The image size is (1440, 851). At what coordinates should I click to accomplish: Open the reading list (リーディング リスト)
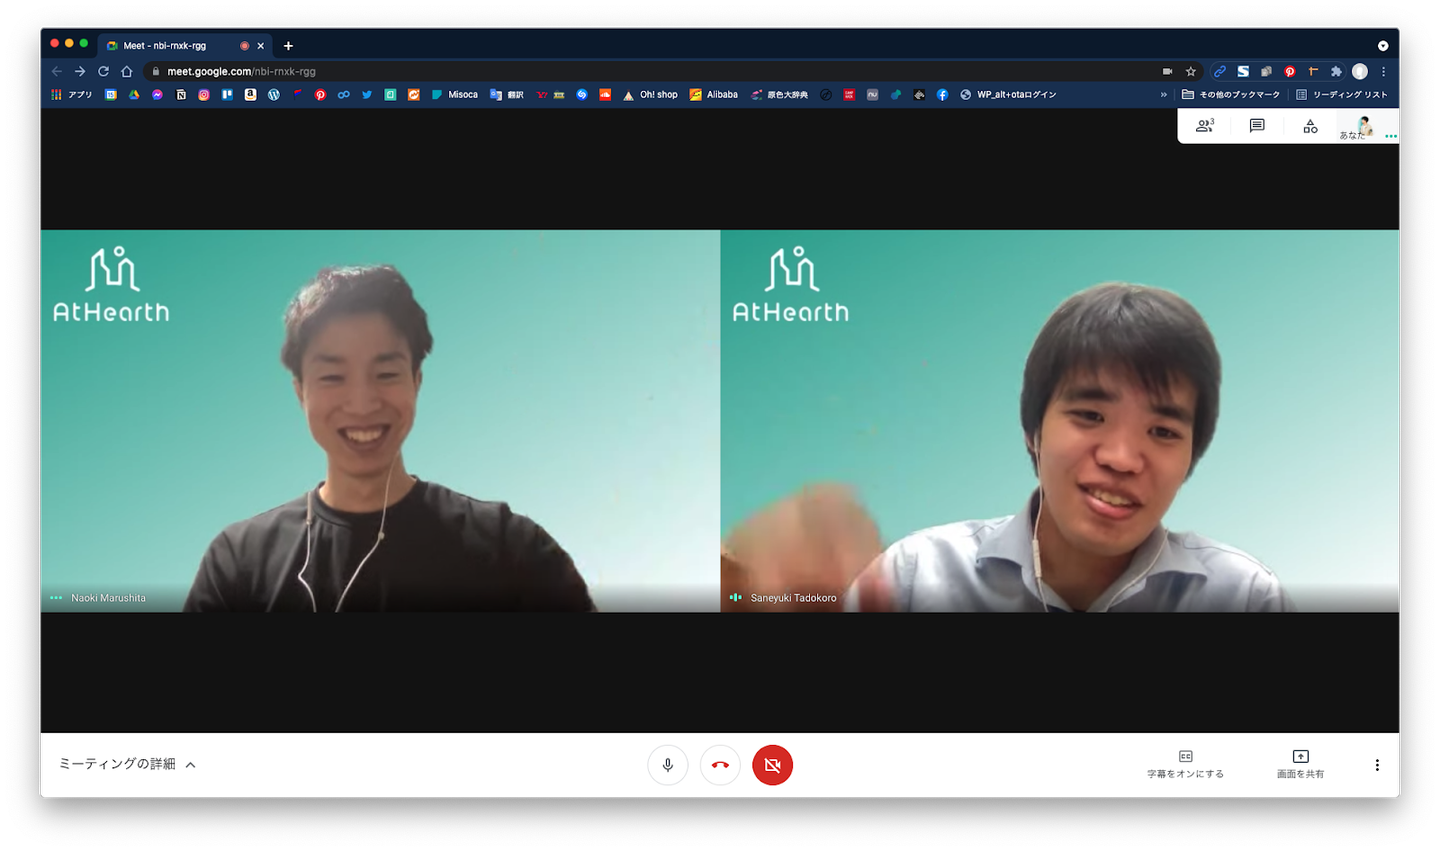point(1342,95)
